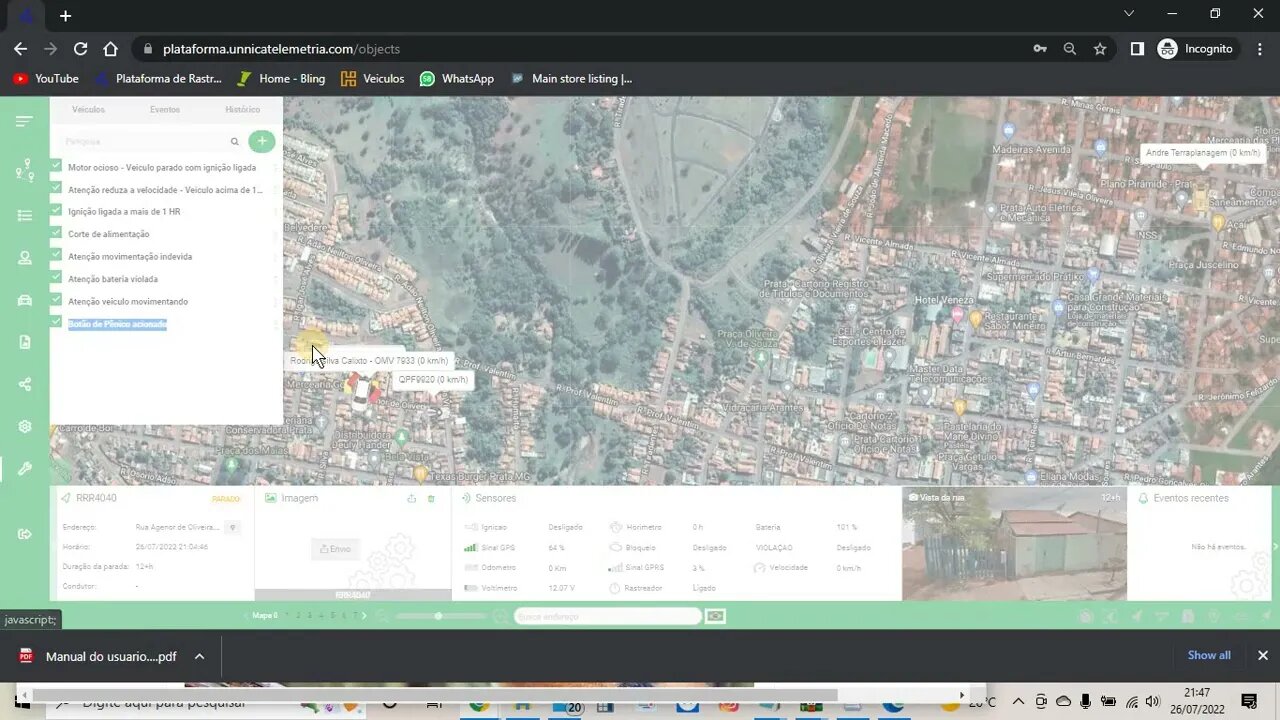Viewport: 1280px width, 720px height.
Task: Open the WhatsApp bookmark
Action: (x=457, y=78)
